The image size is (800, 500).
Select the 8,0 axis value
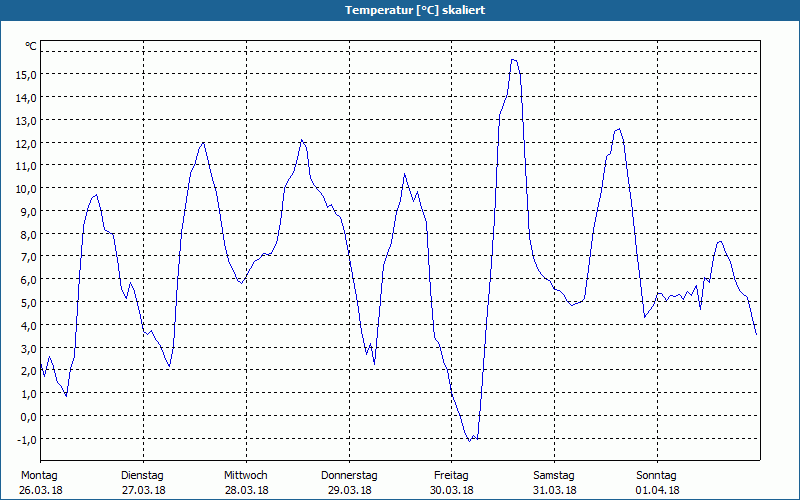(x=29, y=234)
